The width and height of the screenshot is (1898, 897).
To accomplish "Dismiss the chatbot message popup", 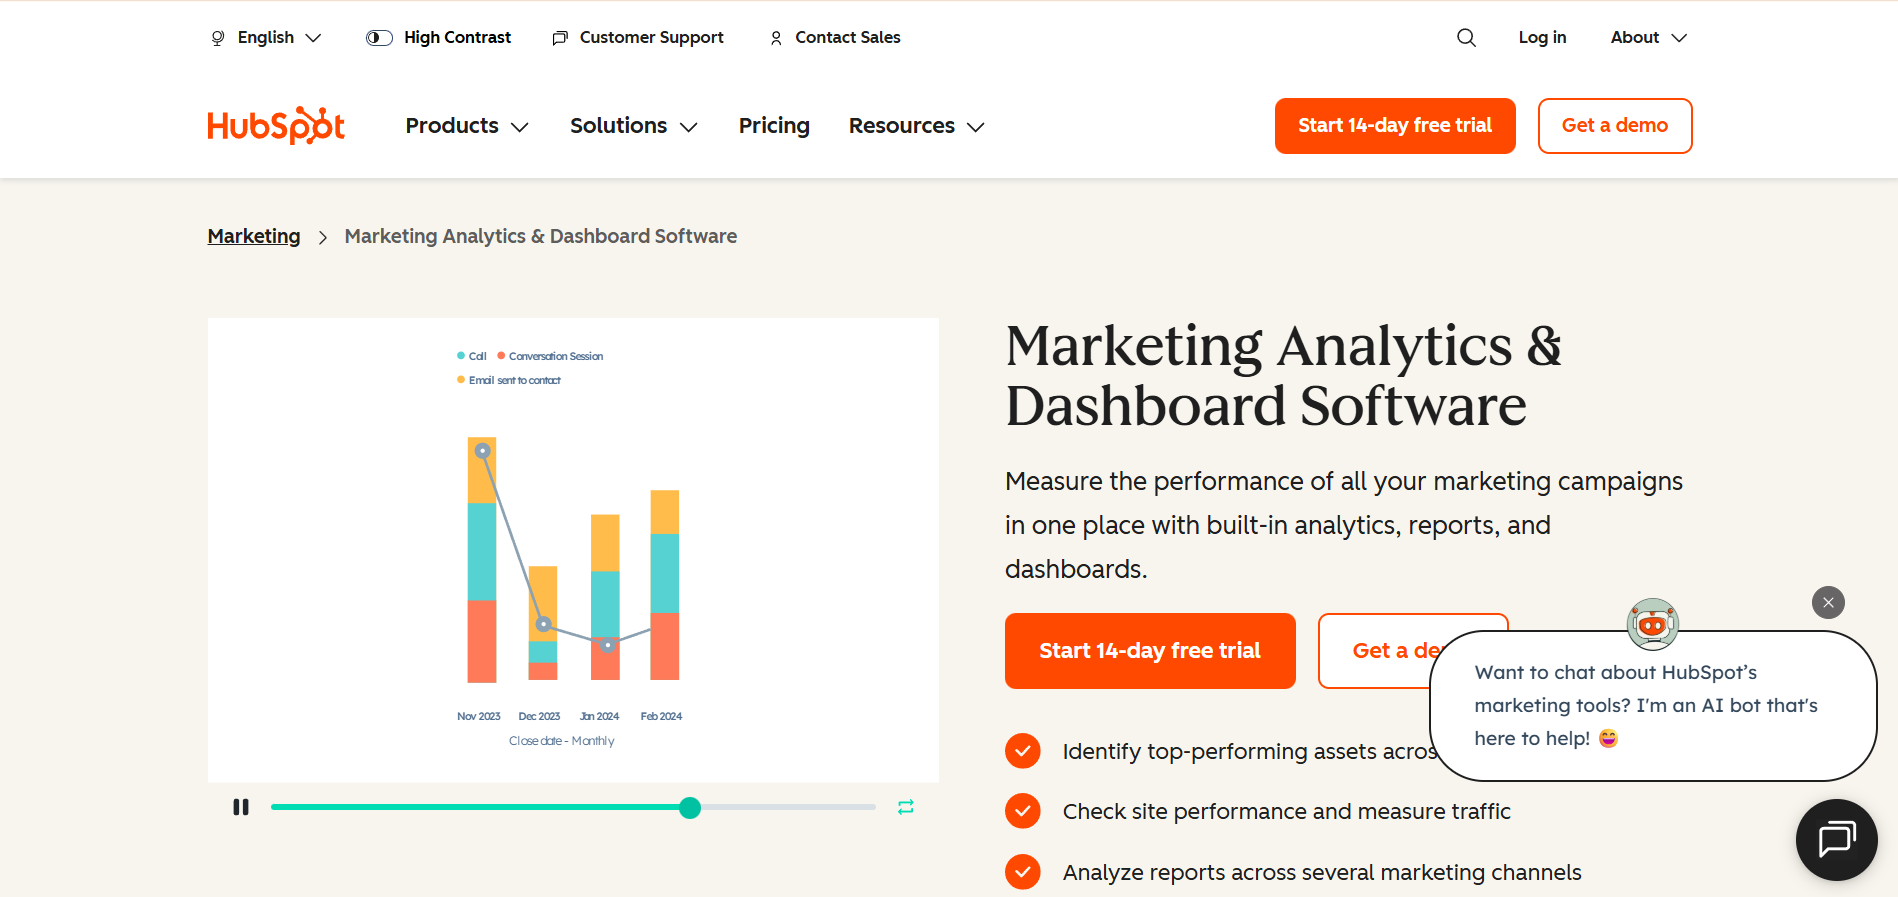I will click(x=1827, y=602).
